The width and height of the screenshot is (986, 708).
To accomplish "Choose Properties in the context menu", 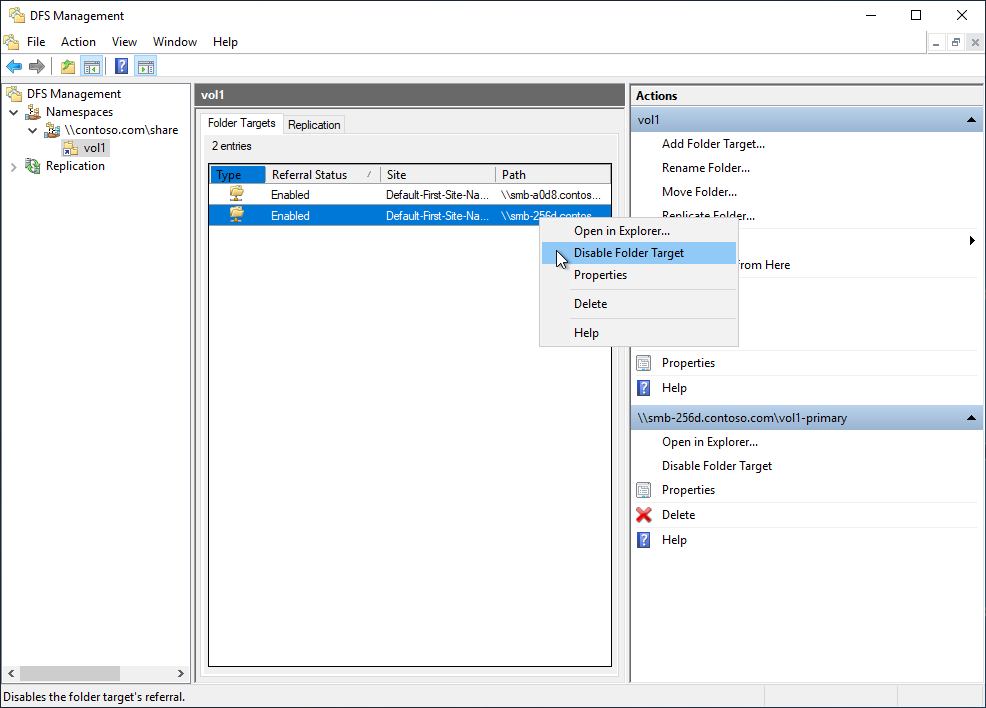I will pos(639,275).
